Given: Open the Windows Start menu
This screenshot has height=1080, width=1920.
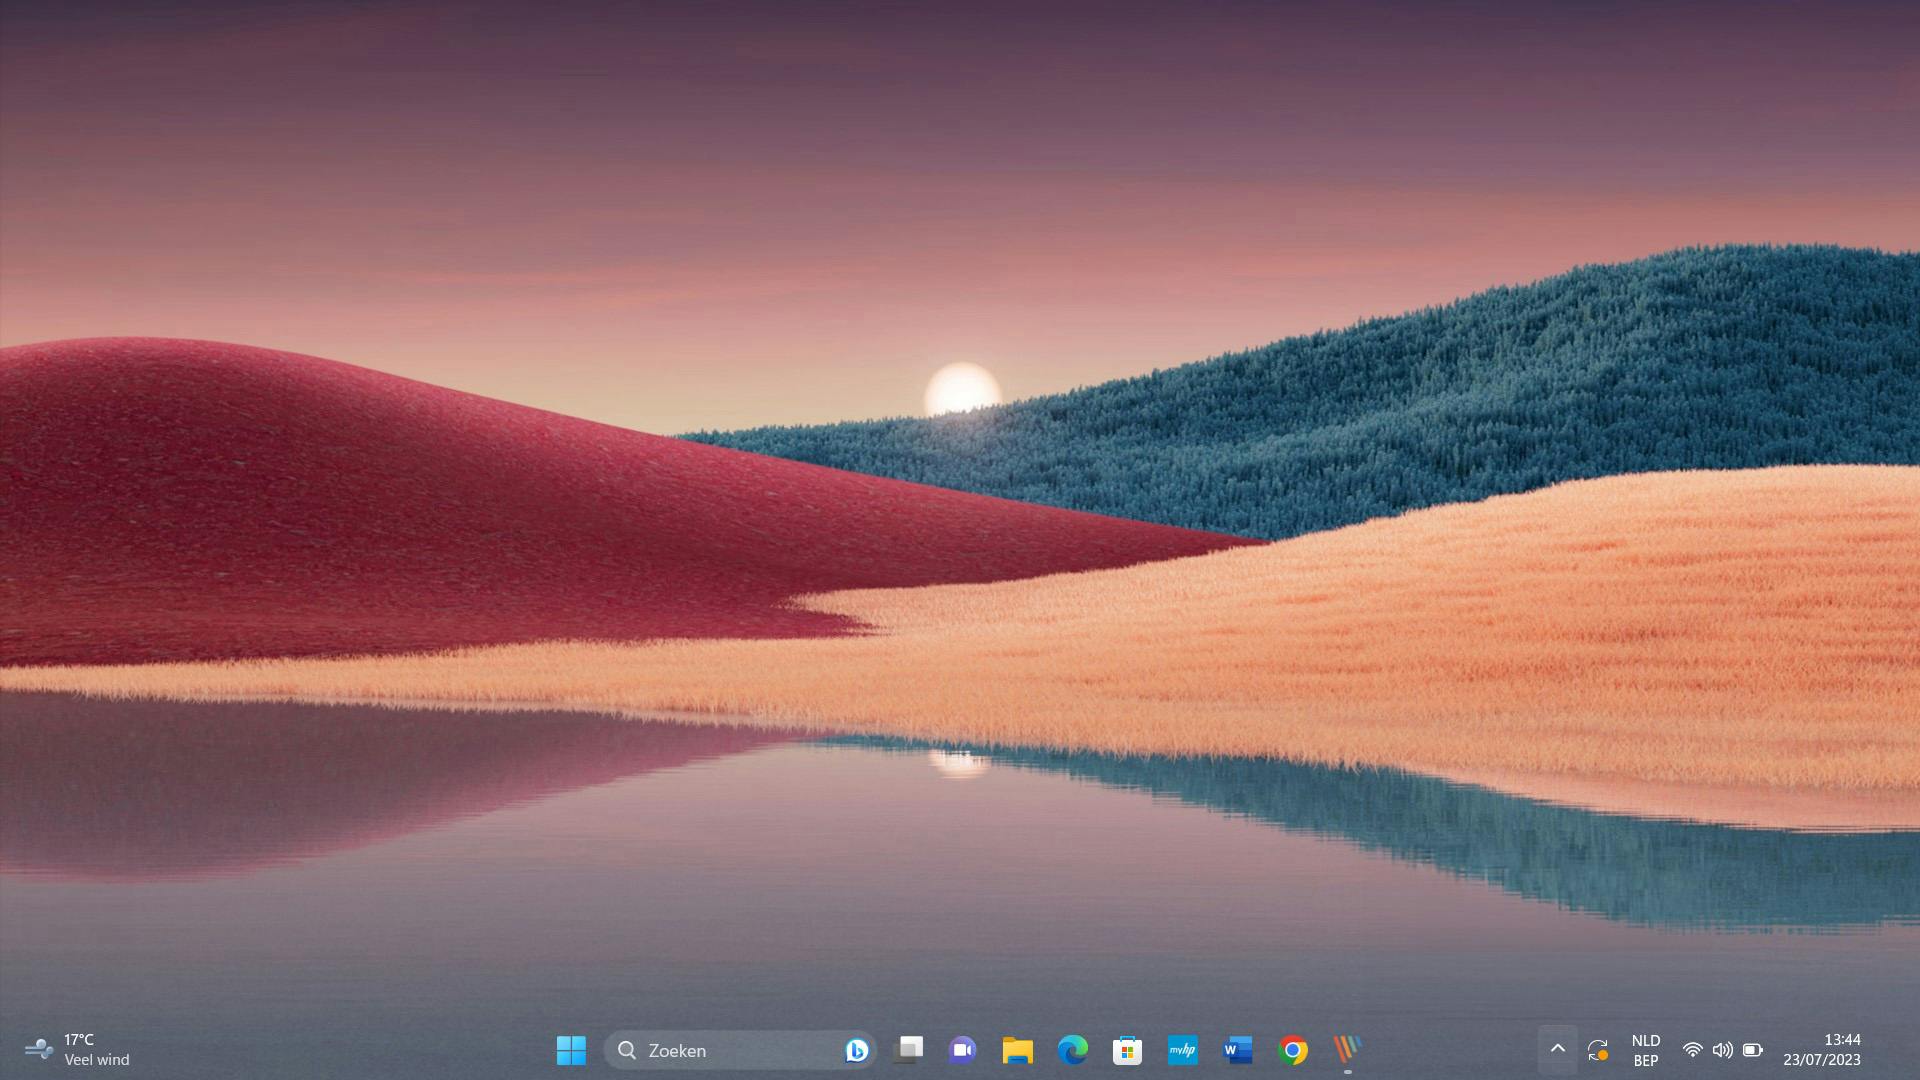Looking at the screenshot, I should (x=571, y=1050).
